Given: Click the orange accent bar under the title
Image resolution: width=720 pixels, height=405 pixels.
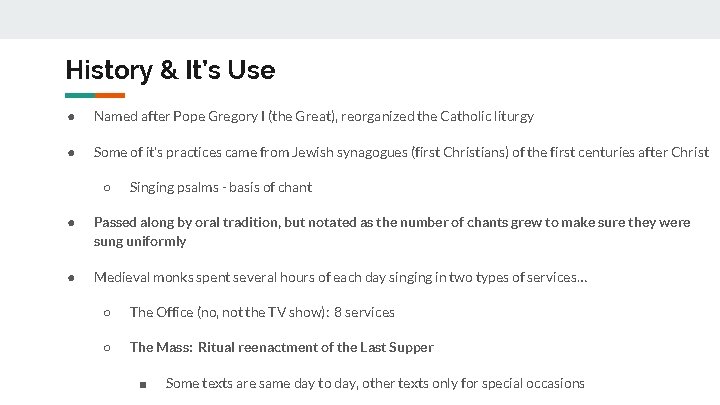Looking at the screenshot, I should [x=110, y=96].
